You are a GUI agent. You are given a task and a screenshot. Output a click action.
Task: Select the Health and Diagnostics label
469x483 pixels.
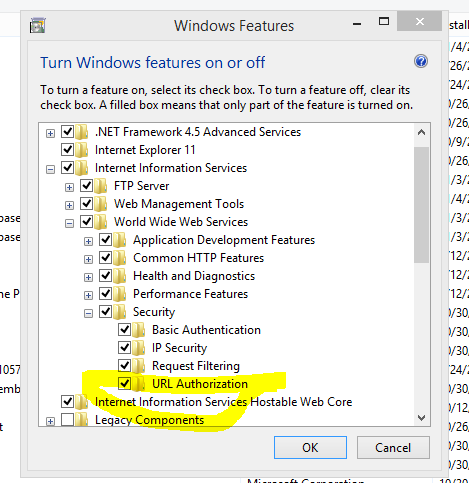(x=194, y=276)
